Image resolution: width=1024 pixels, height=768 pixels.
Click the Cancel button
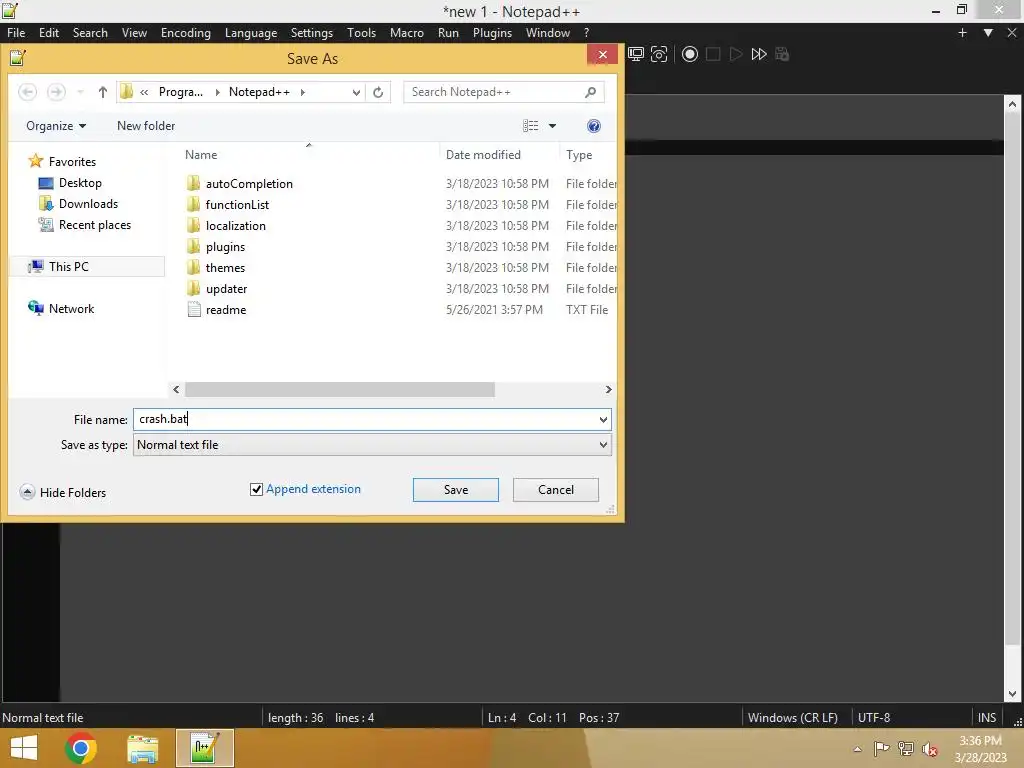pyautogui.click(x=556, y=490)
